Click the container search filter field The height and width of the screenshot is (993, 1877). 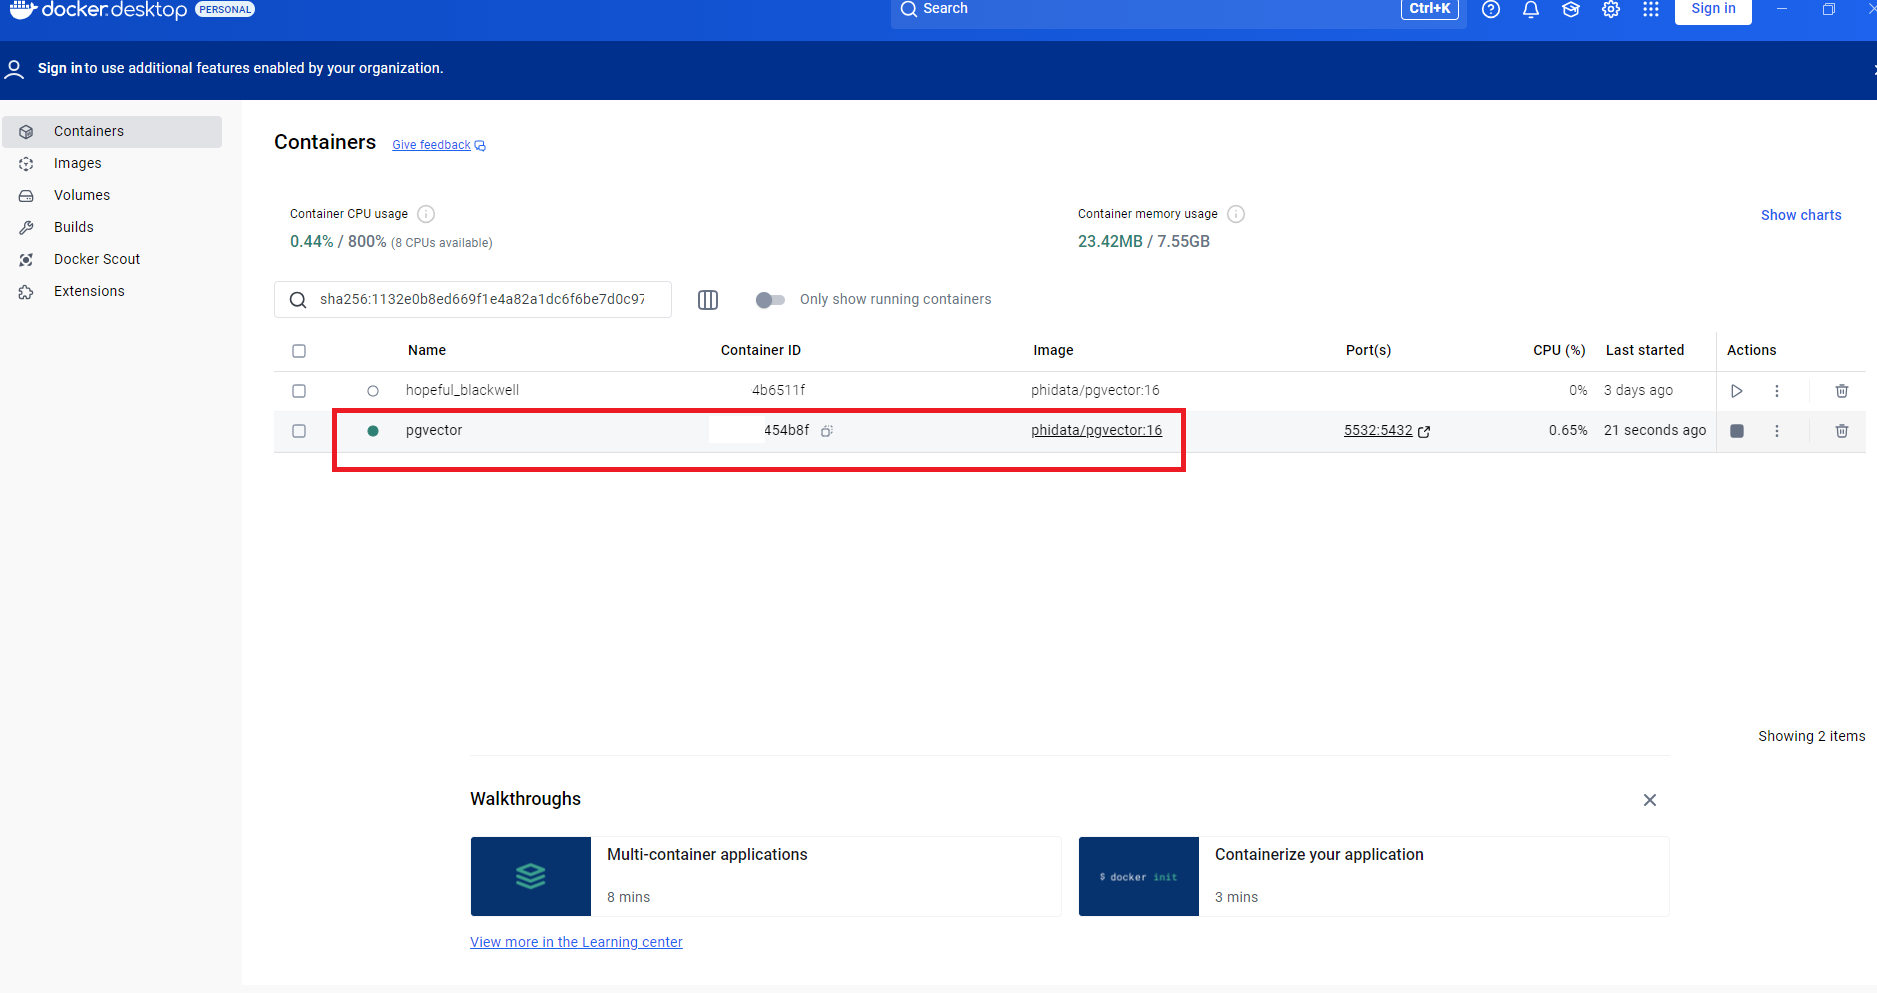click(x=482, y=300)
